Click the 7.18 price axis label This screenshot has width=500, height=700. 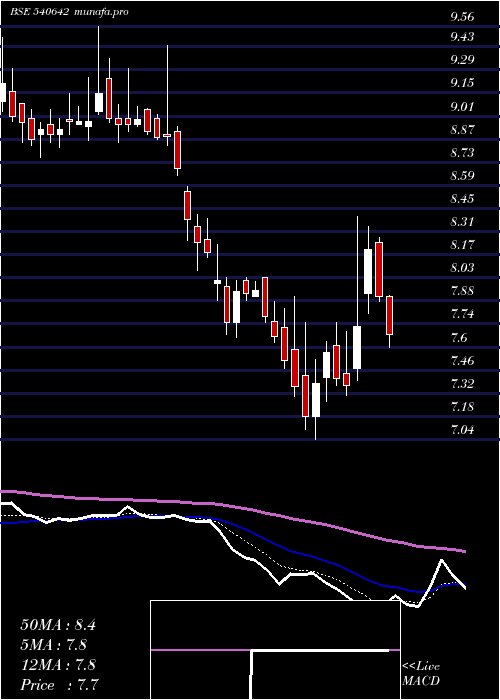click(462, 407)
